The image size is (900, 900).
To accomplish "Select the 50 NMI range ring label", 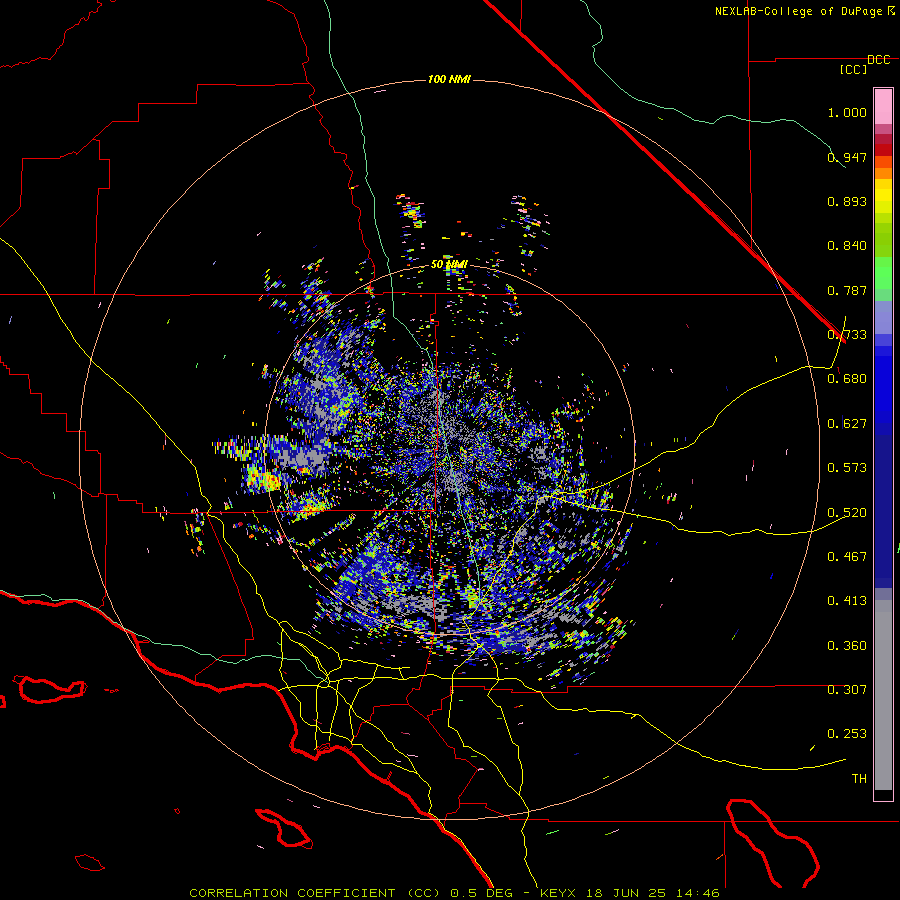I will tap(449, 265).
